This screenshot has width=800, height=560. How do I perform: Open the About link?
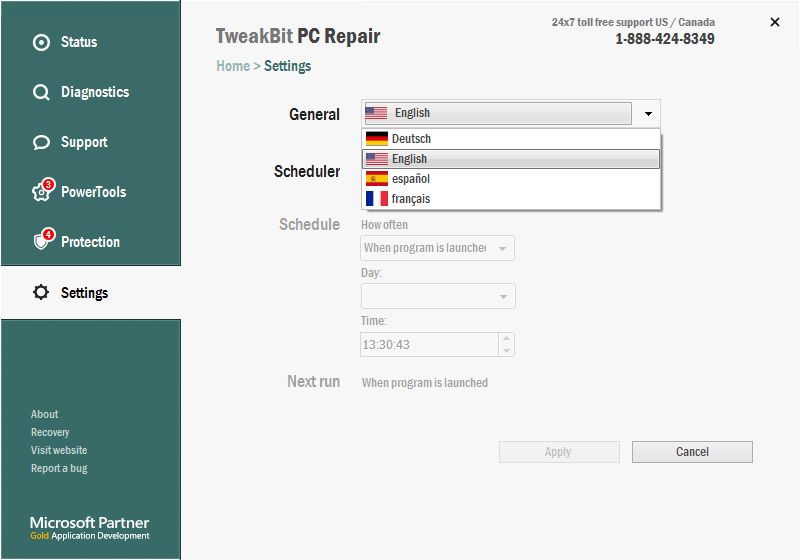[44, 414]
